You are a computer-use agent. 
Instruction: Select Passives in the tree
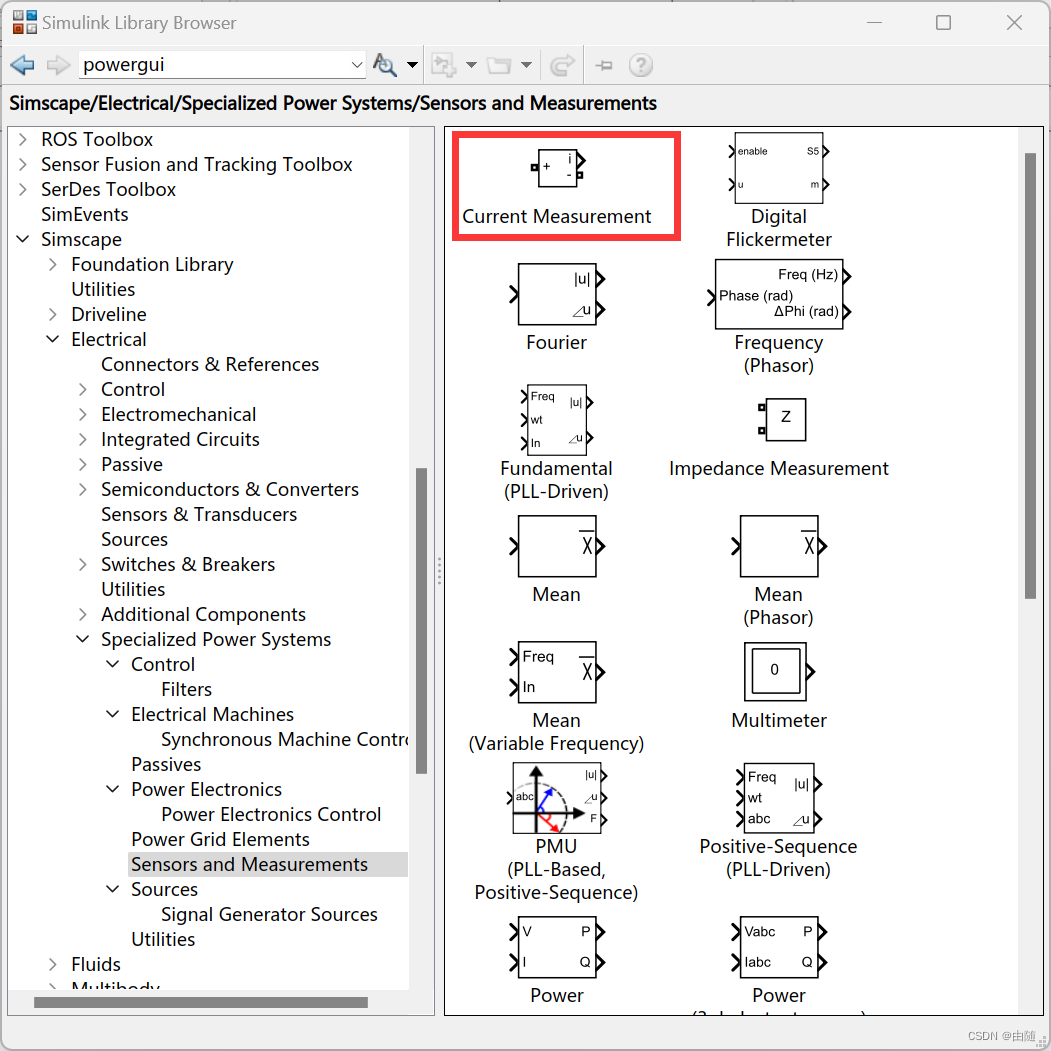(166, 765)
